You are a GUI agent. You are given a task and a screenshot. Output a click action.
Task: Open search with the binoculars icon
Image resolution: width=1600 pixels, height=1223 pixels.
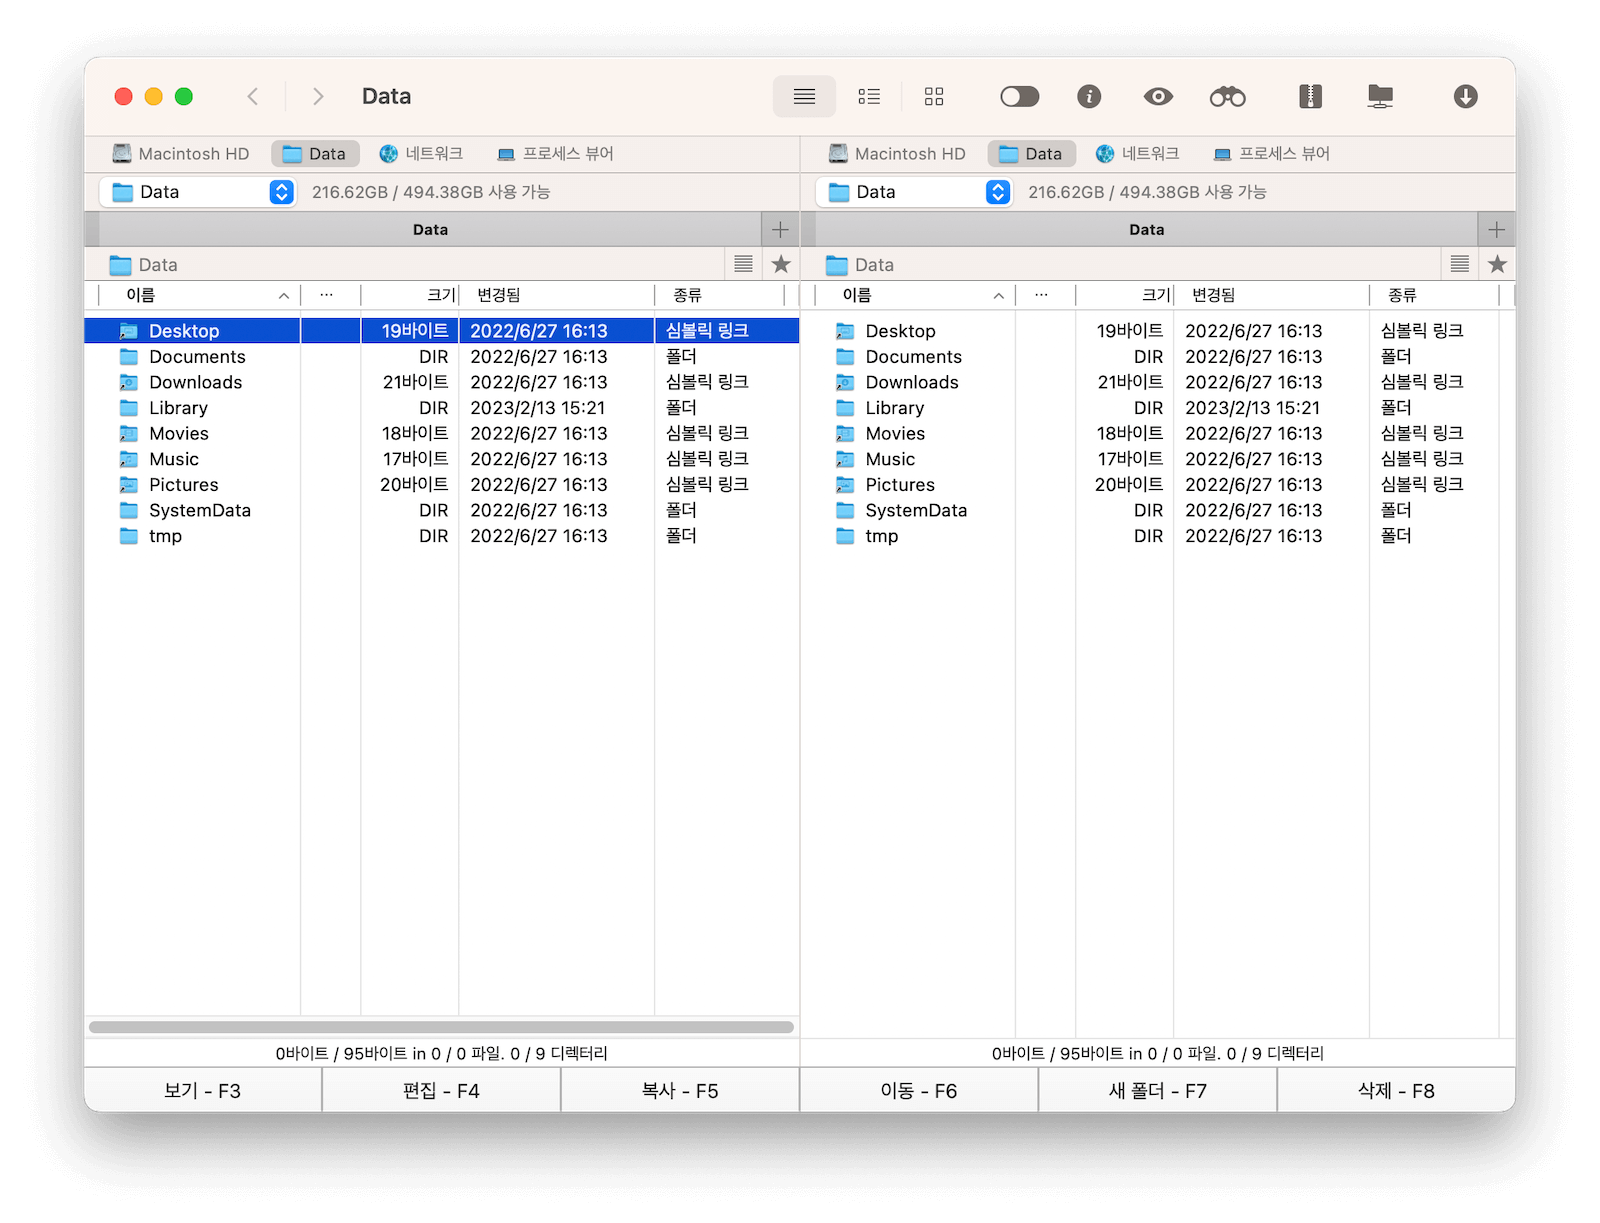click(1227, 96)
